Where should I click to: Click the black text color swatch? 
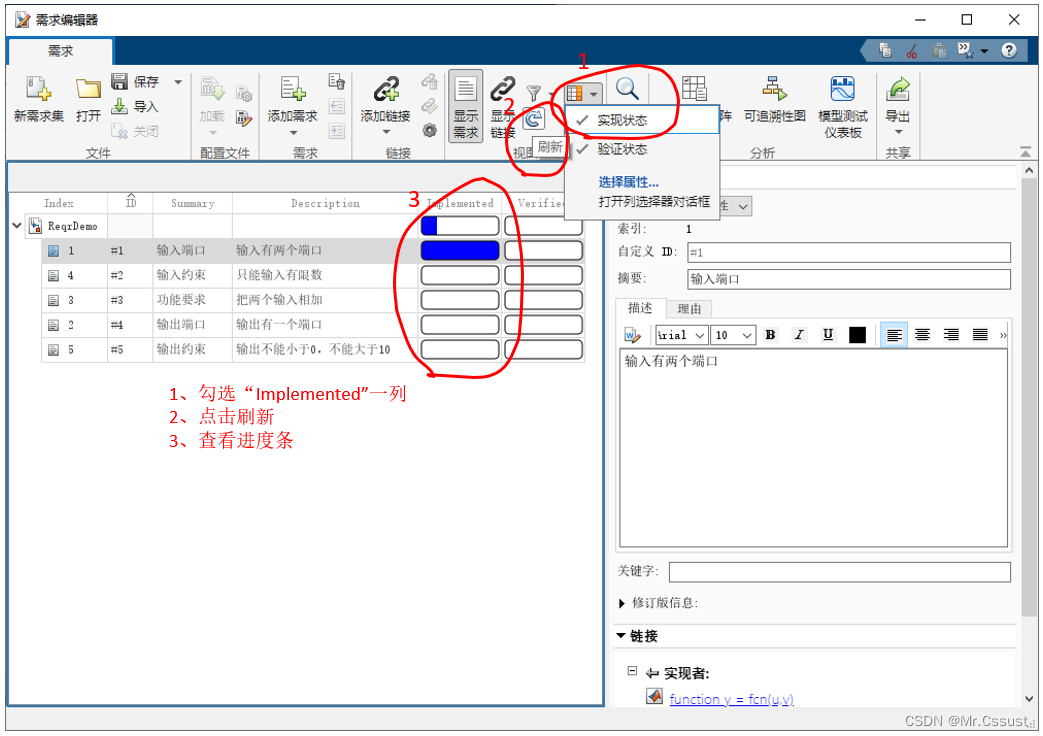tap(857, 335)
